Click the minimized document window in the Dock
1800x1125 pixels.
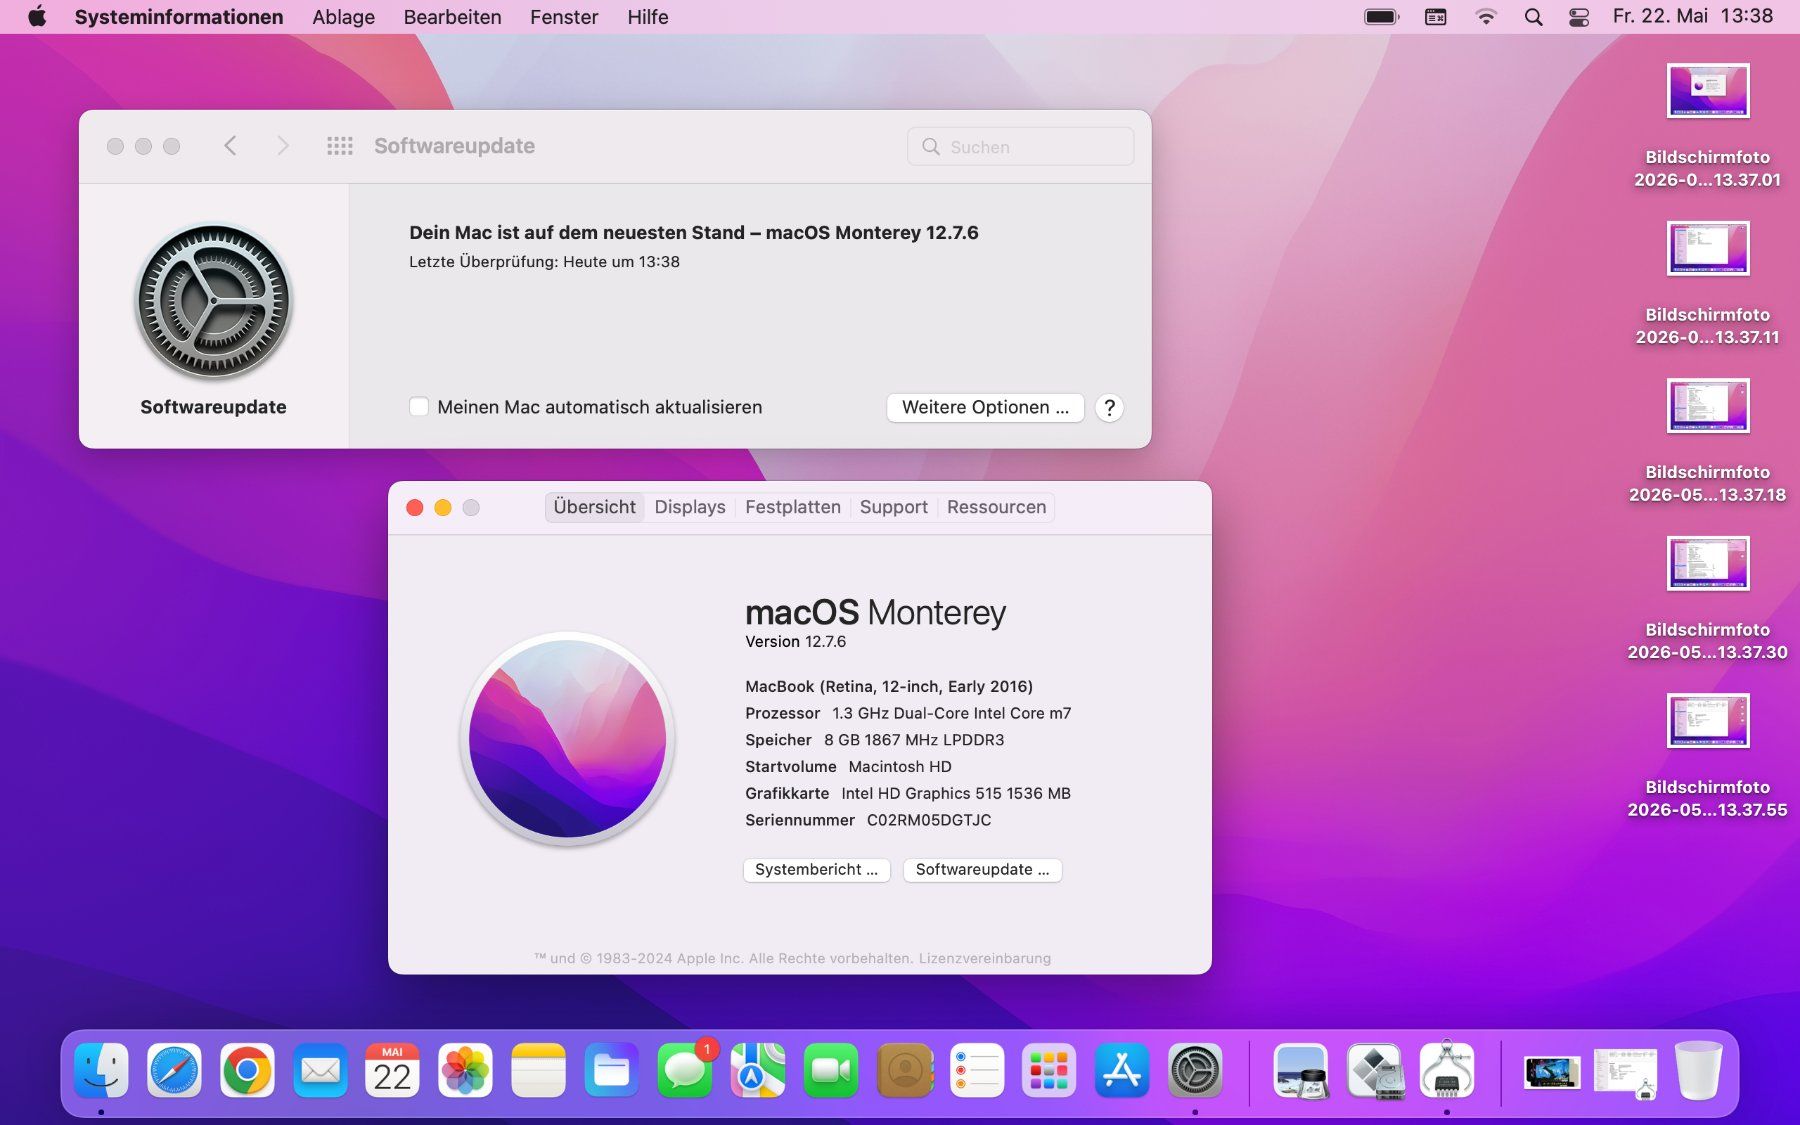point(1625,1072)
